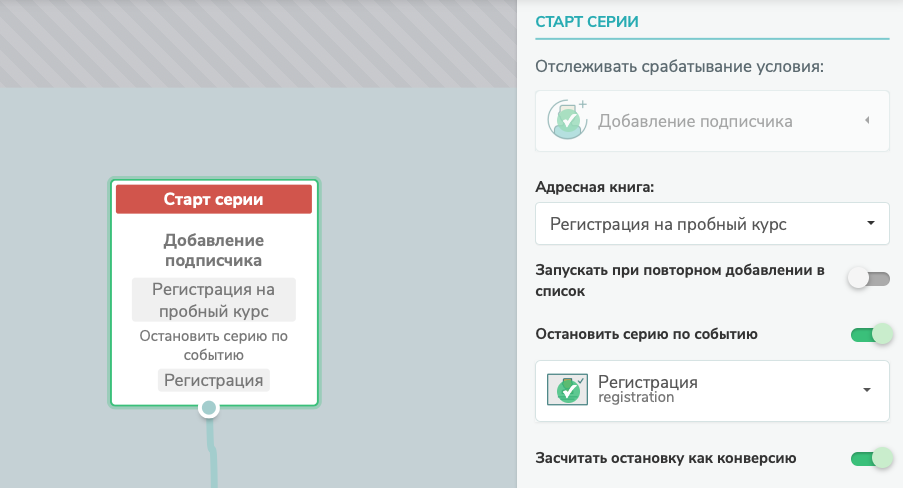Click the arrow on the Регистрация event selector
This screenshot has width=903, height=488.
867,390
